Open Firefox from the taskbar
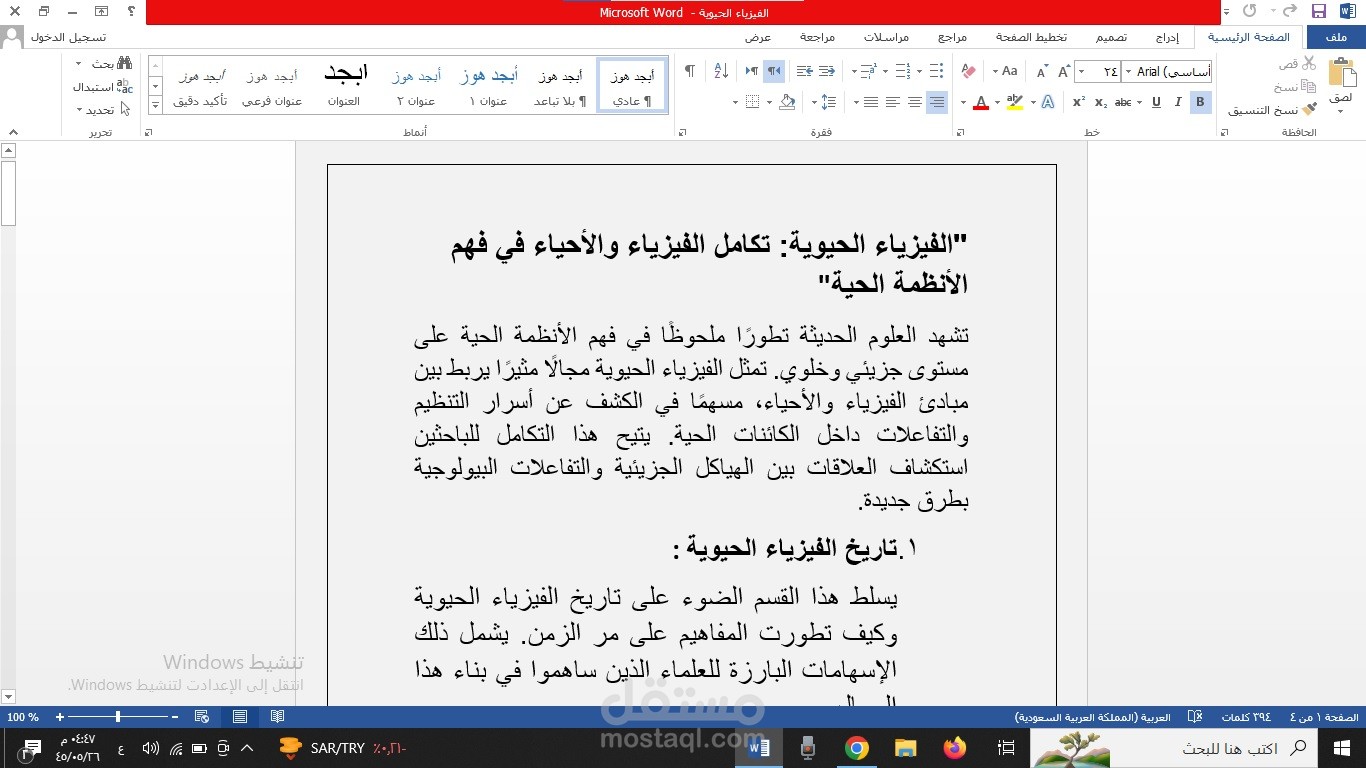Image resolution: width=1366 pixels, height=768 pixels. click(x=954, y=748)
